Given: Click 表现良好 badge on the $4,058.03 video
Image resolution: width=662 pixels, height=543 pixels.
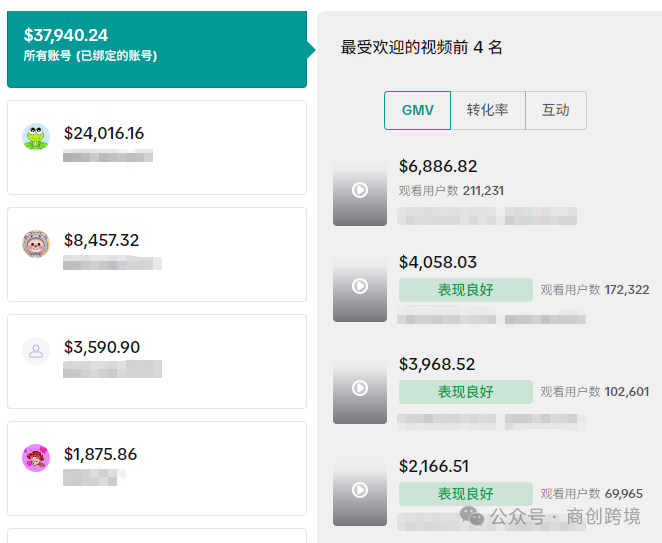Looking at the screenshot, I should point(465,290).
